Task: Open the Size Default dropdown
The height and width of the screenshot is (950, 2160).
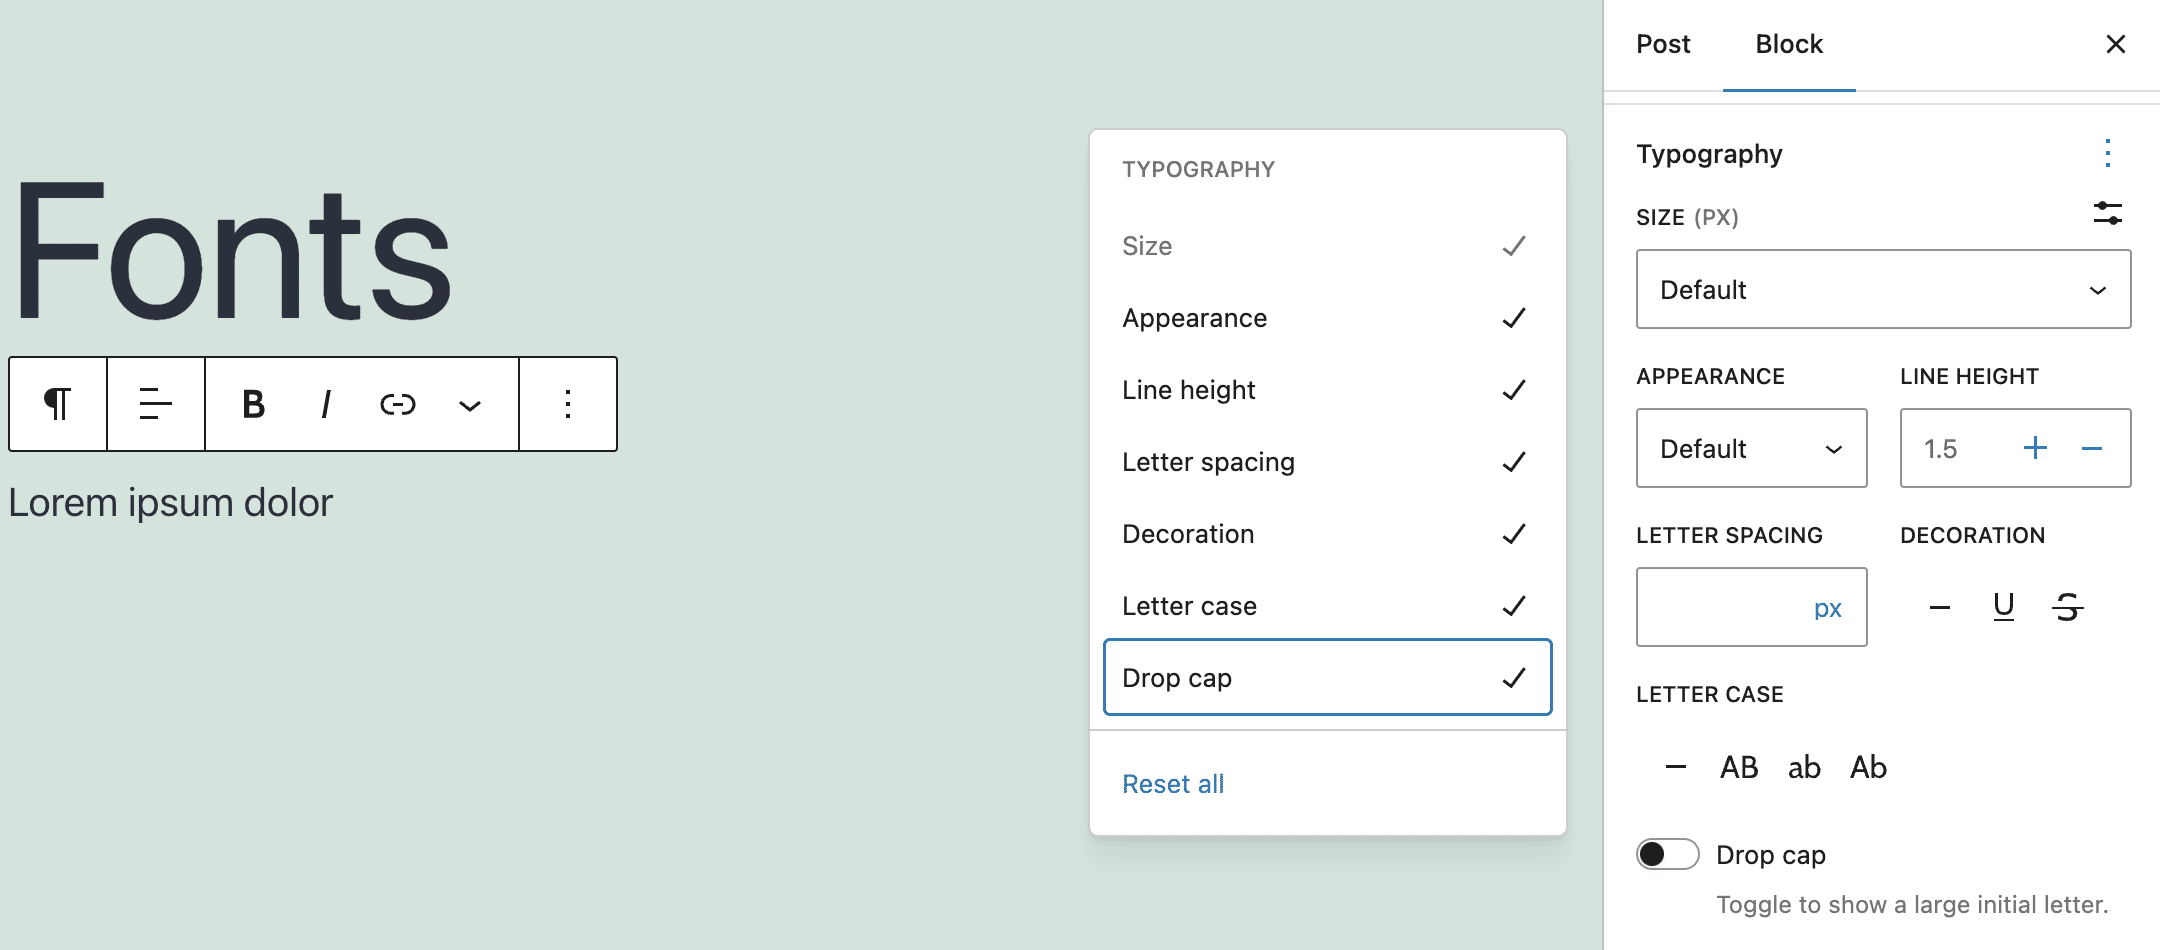Action: click(x=1883, y=289)
